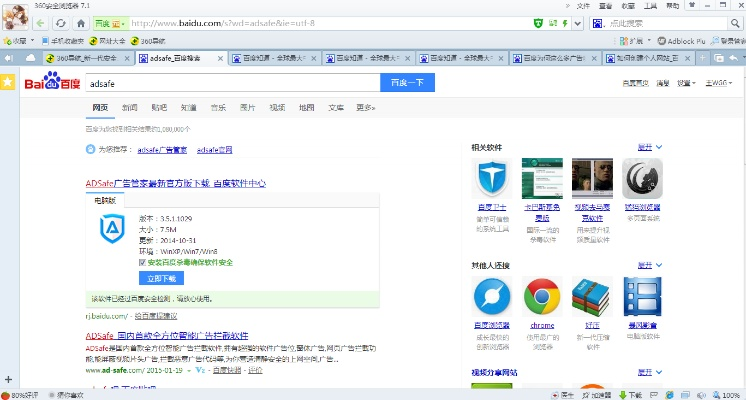Viewport: 746px width, 400px height.
Task: Open the 设置 dropdown at Baidu top right
Action: 686,83
